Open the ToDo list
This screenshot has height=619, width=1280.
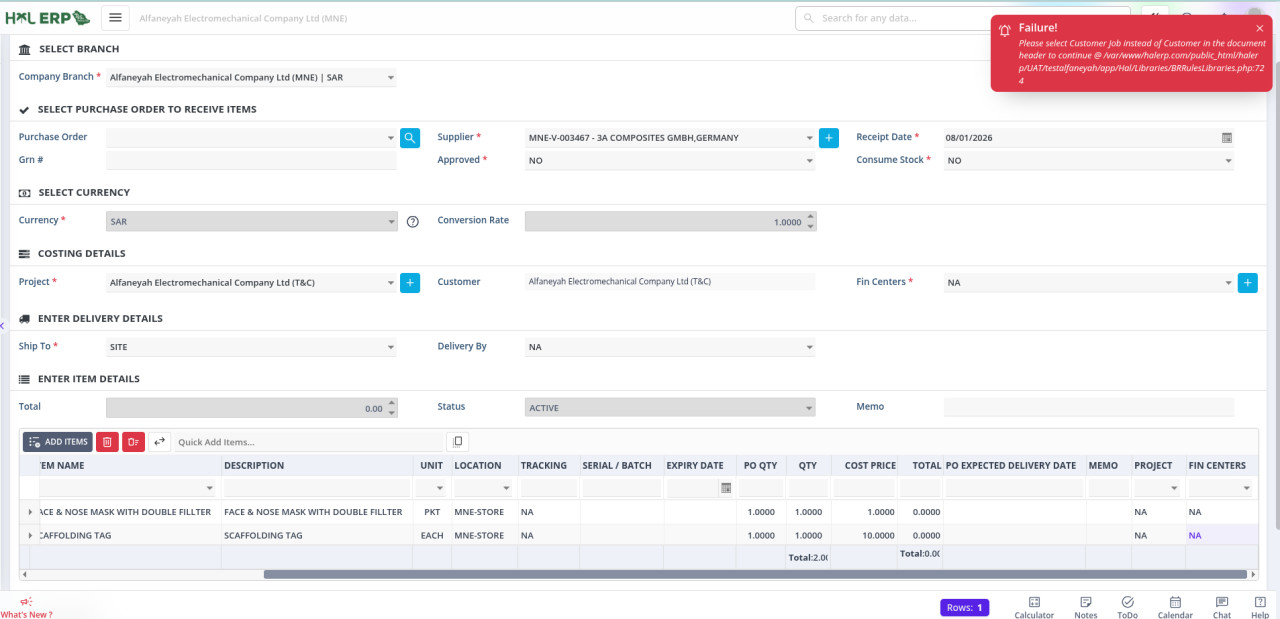1127,607
